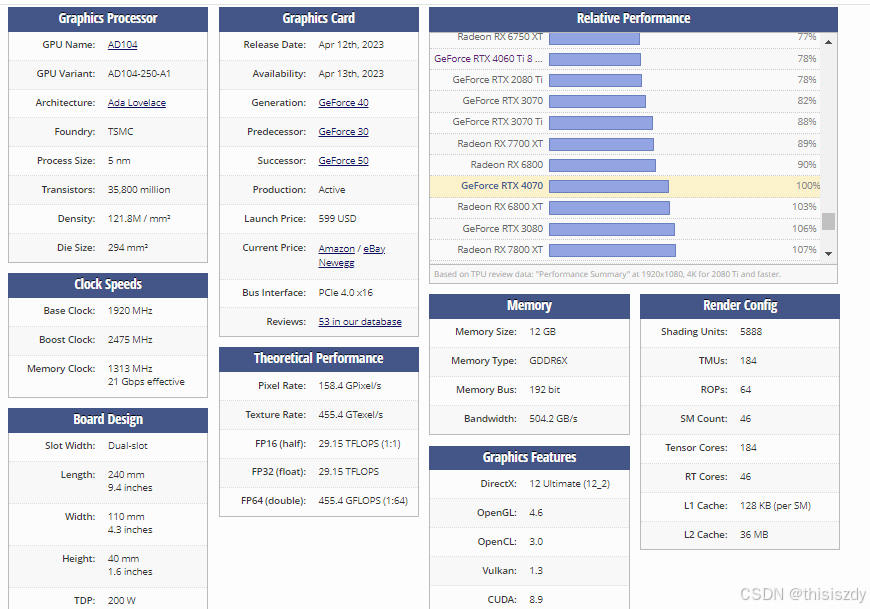Check current price on Amazon
This screenshot has width=870, height=609.
coord(336,248)
